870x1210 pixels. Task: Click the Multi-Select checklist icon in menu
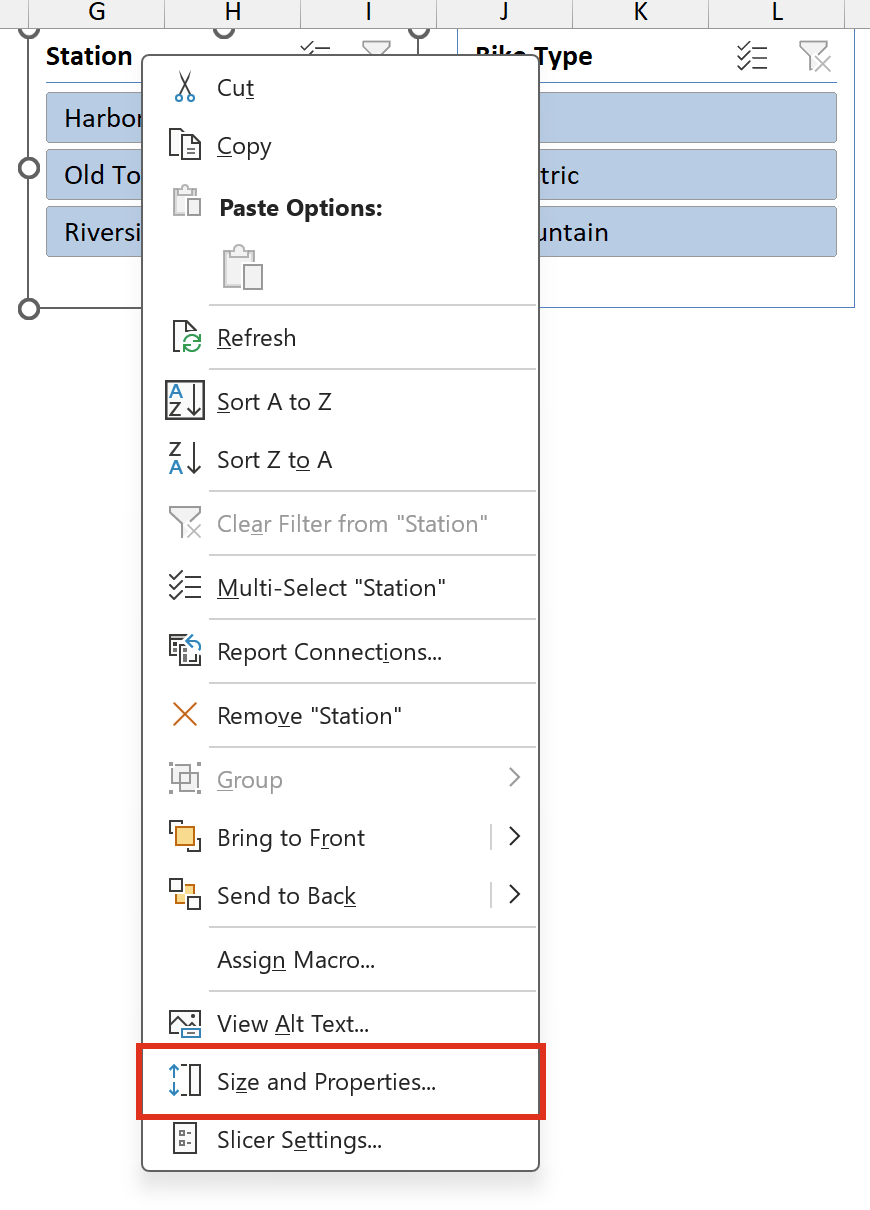click(185, 587)
